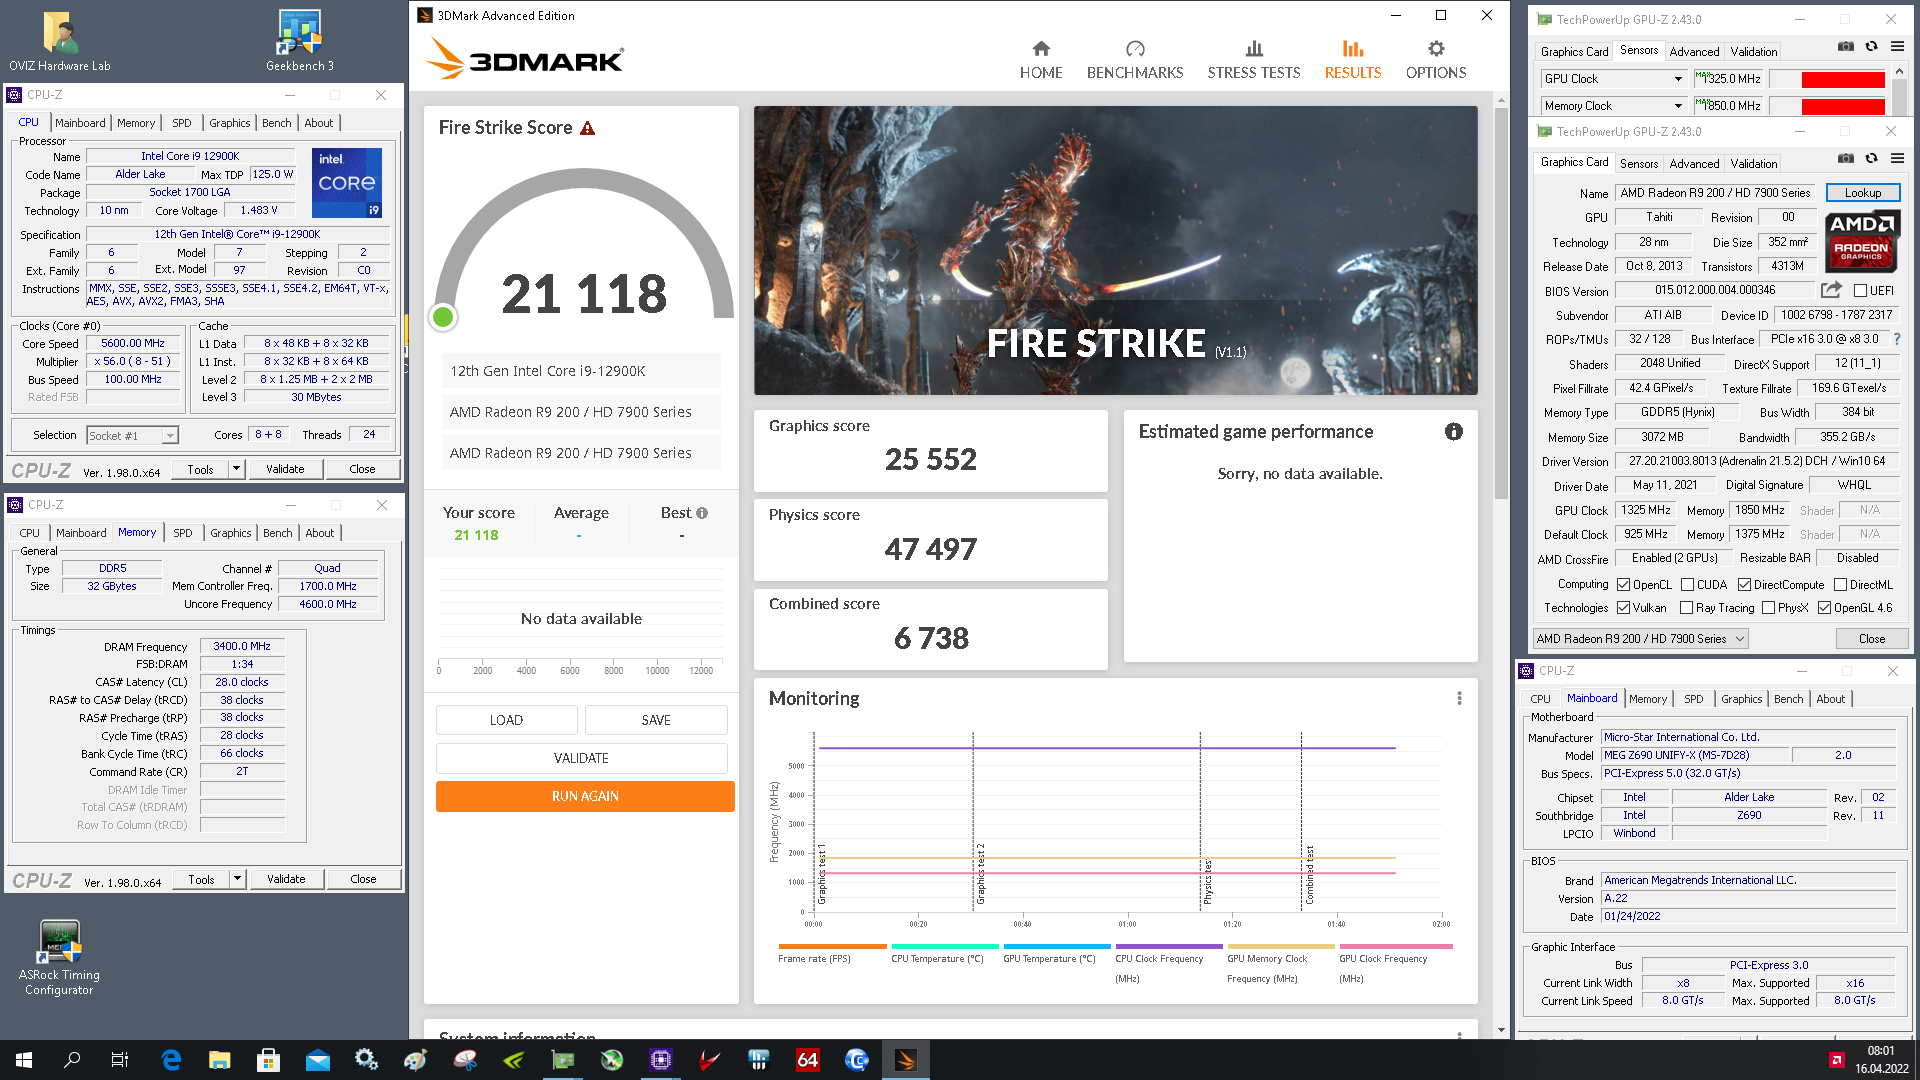This screenshot has height=1080, width=1920.
Task: Toggle the DirectML checkbox in GPU-Z
Action: click(x=1840, y=585)
